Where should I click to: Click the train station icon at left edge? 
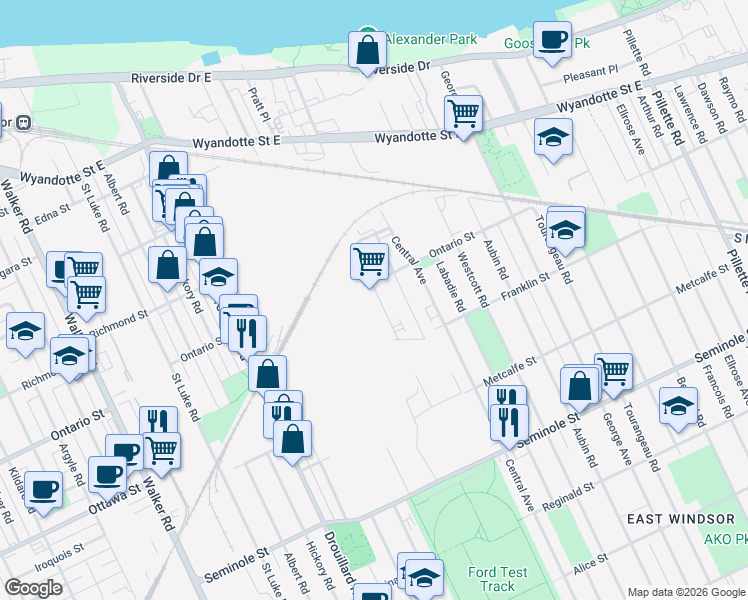tap(23, 123)
